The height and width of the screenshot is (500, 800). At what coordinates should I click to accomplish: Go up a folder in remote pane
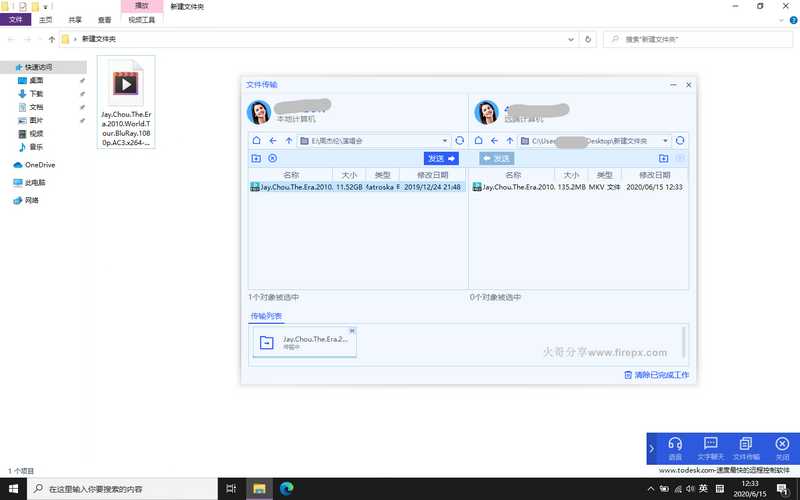pos(510,141)
